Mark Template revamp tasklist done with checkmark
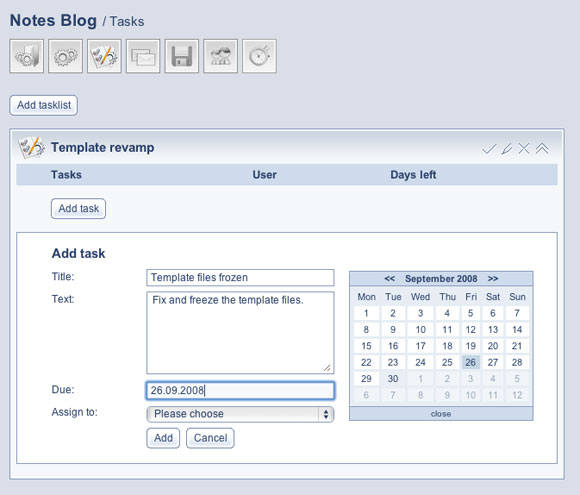 point(489,149)
